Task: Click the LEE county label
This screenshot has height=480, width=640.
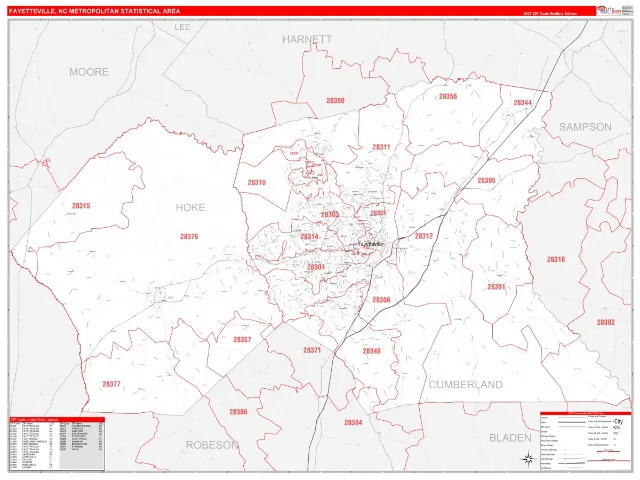Action: (x=182, y=27)
